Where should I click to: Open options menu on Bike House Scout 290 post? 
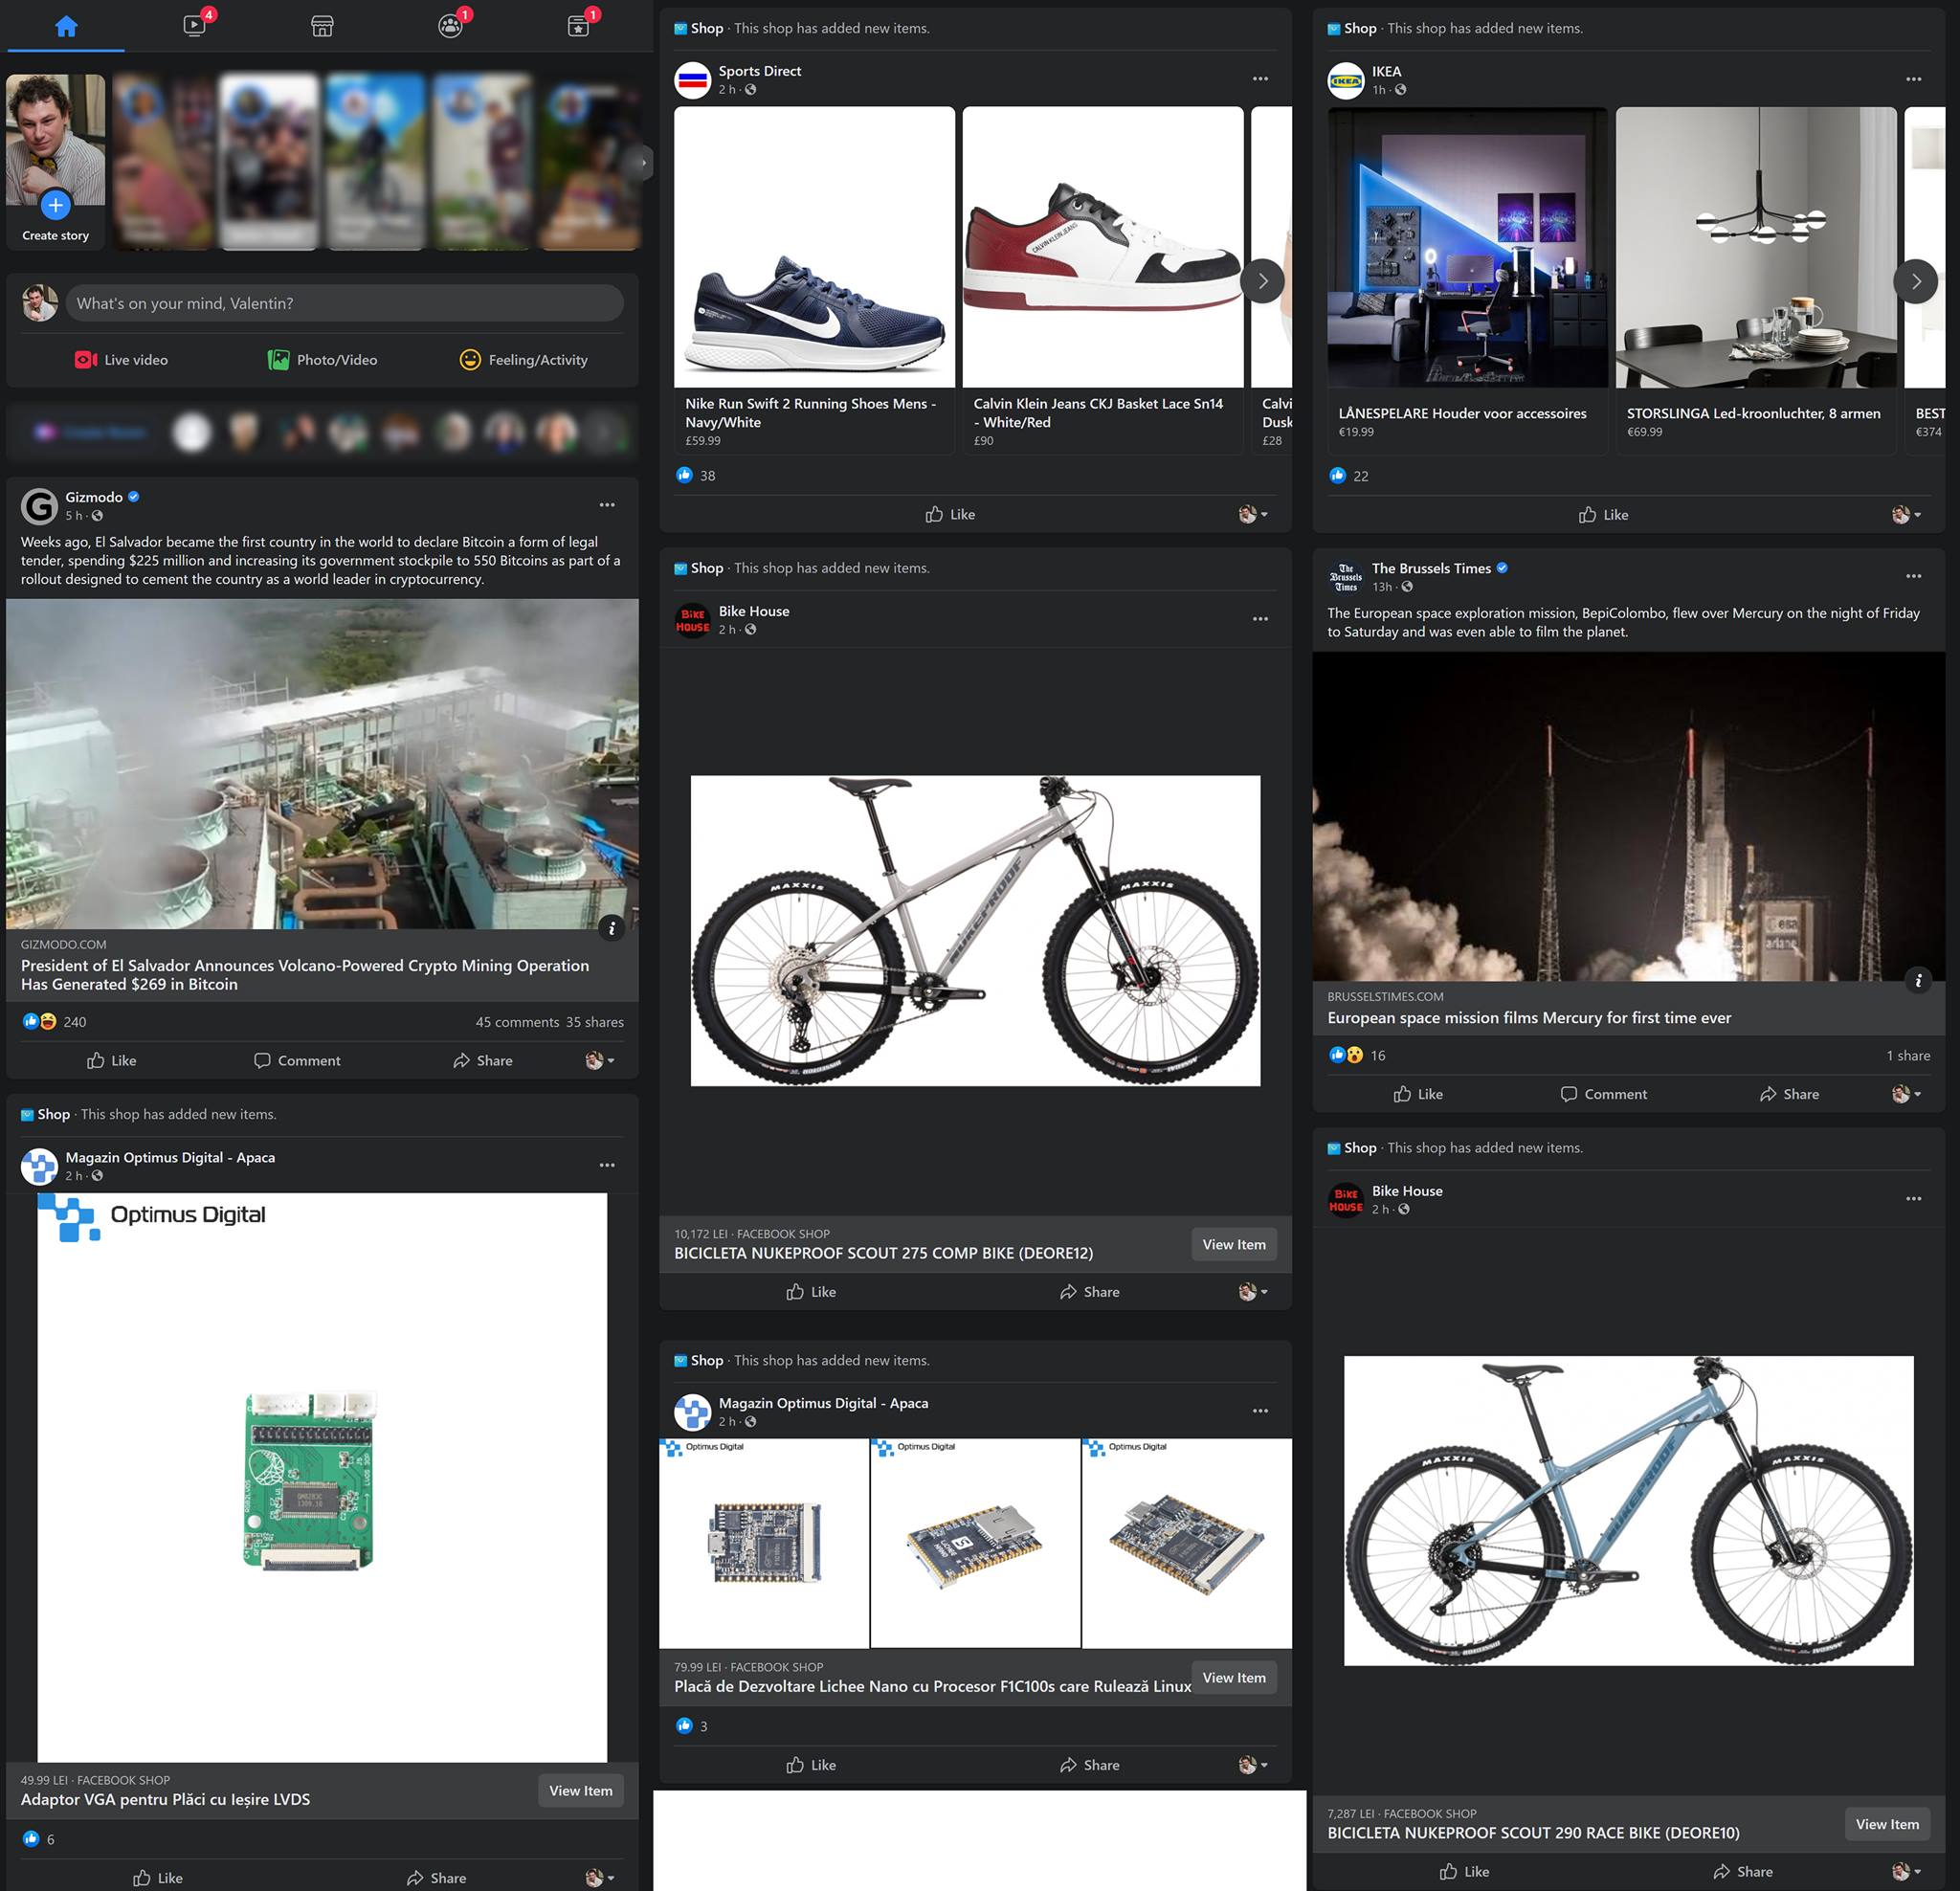[1913, 1199]
